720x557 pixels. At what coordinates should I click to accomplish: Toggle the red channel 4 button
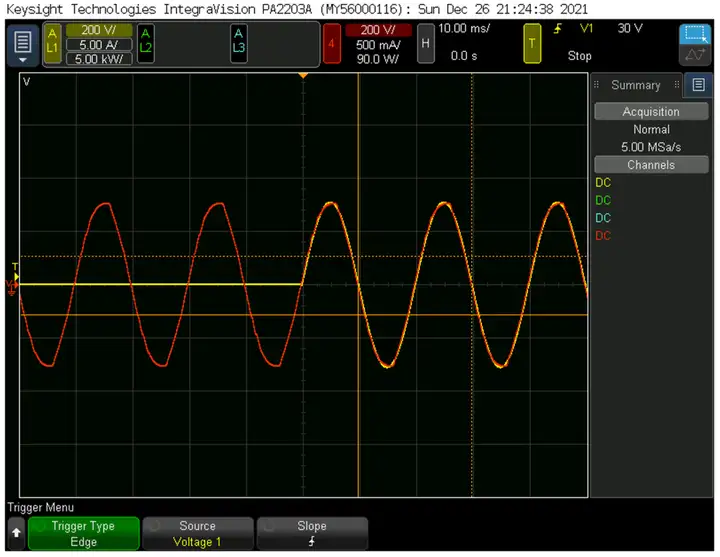pos(332,44)
